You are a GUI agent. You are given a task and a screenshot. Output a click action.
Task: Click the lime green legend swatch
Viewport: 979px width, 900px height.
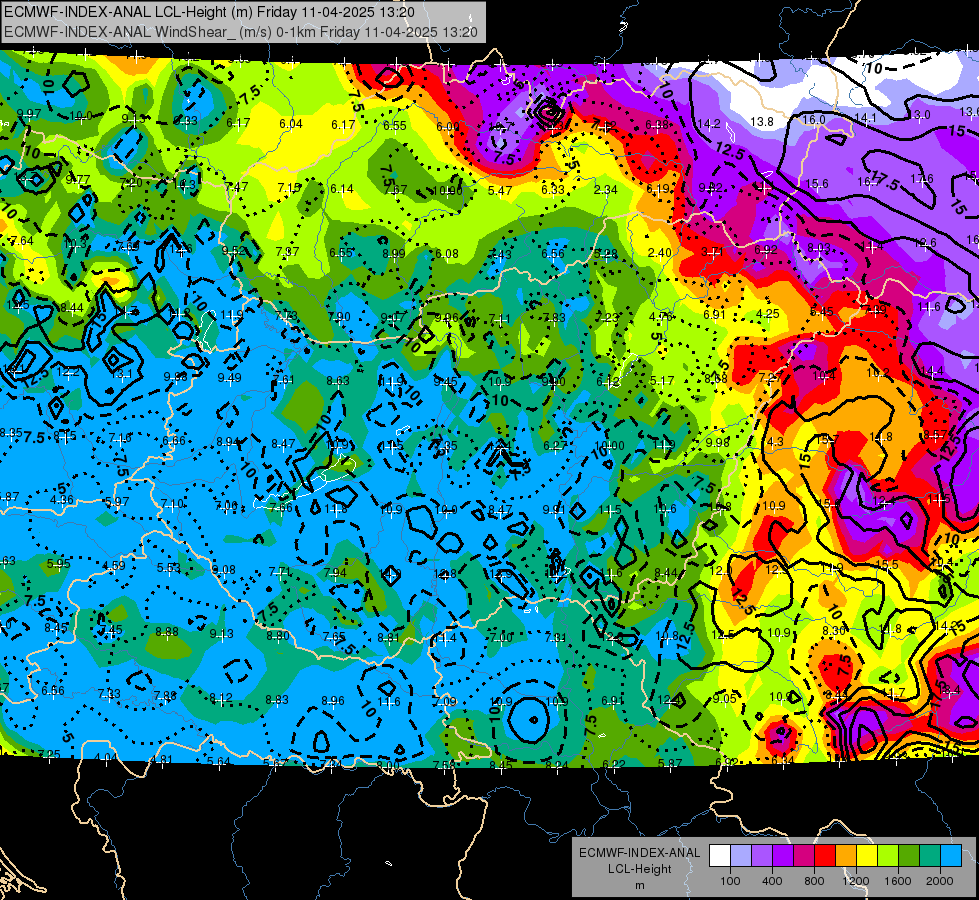[x=888, y=856]
